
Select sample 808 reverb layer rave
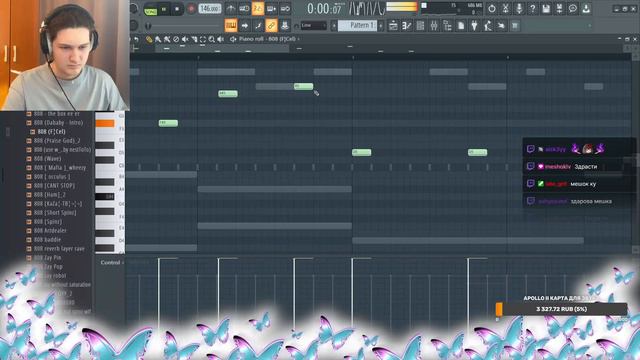tap(59, 248)
